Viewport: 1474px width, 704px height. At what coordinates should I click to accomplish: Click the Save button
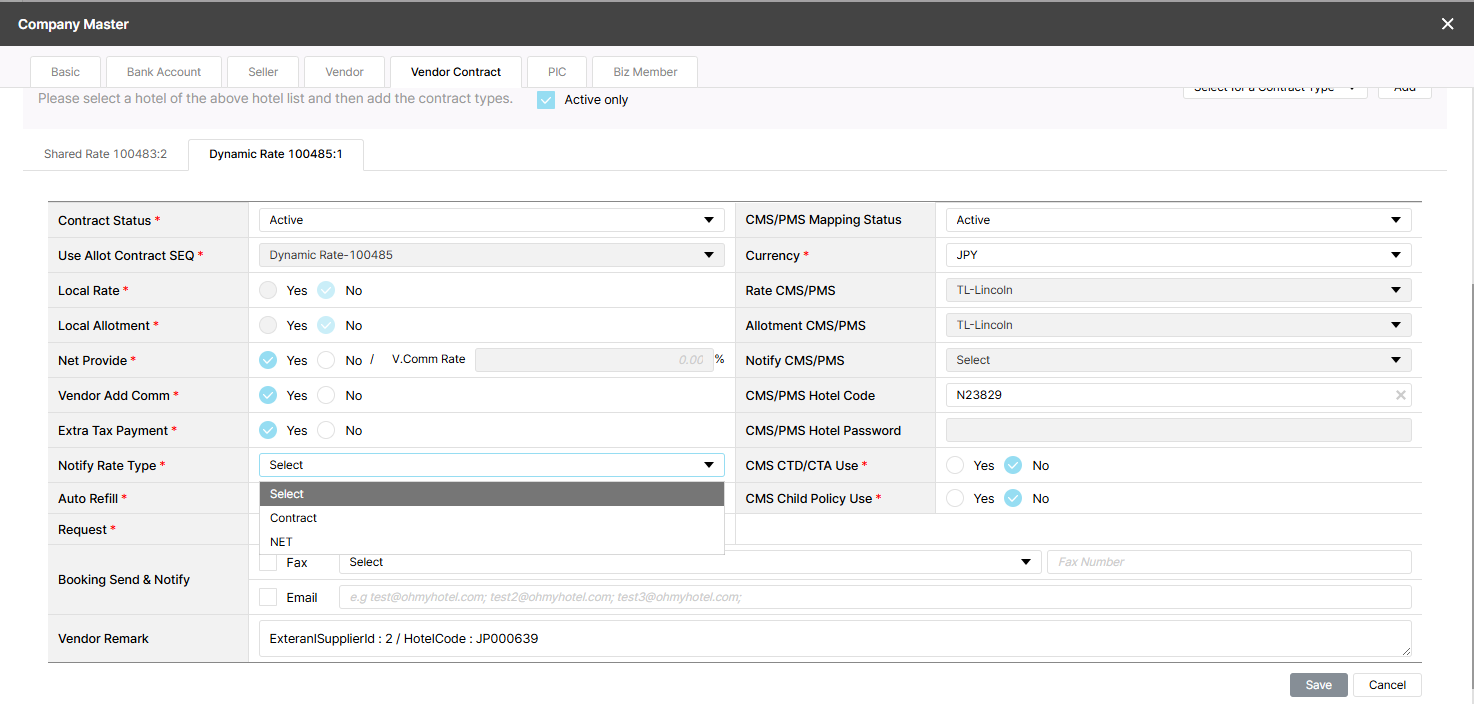coord(1318,685)
